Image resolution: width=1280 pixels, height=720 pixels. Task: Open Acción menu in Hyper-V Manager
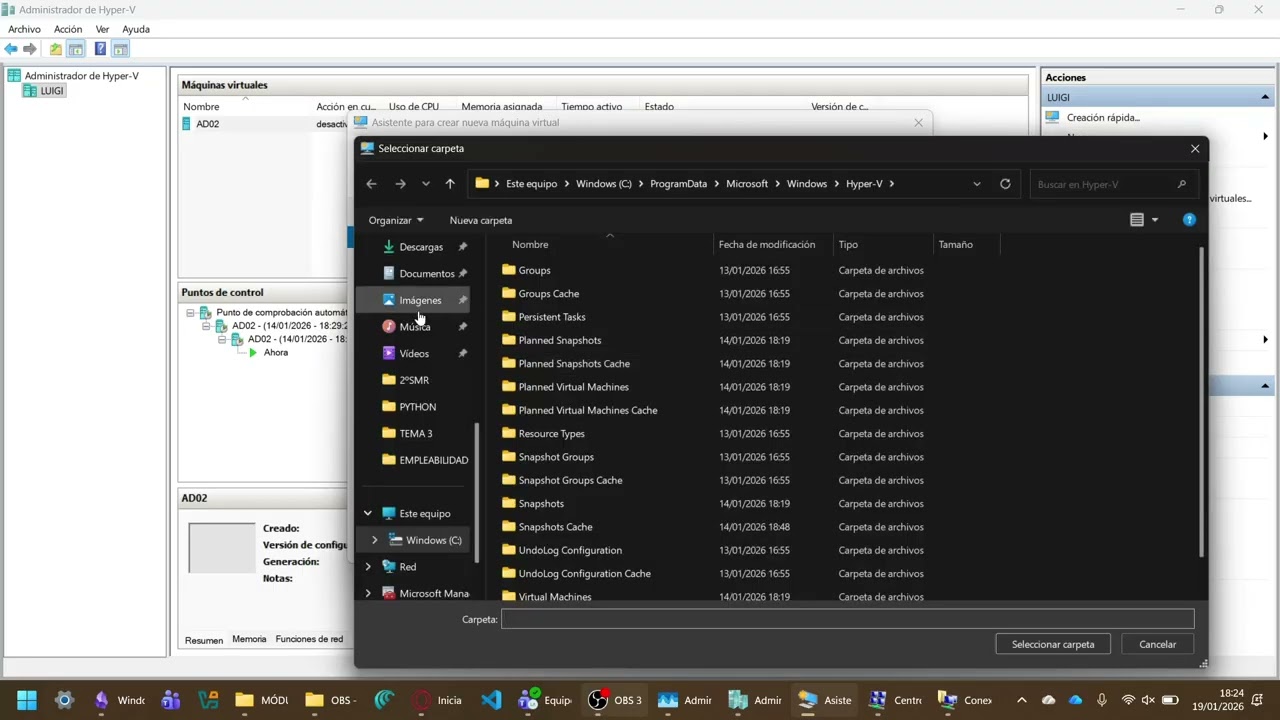68,29
